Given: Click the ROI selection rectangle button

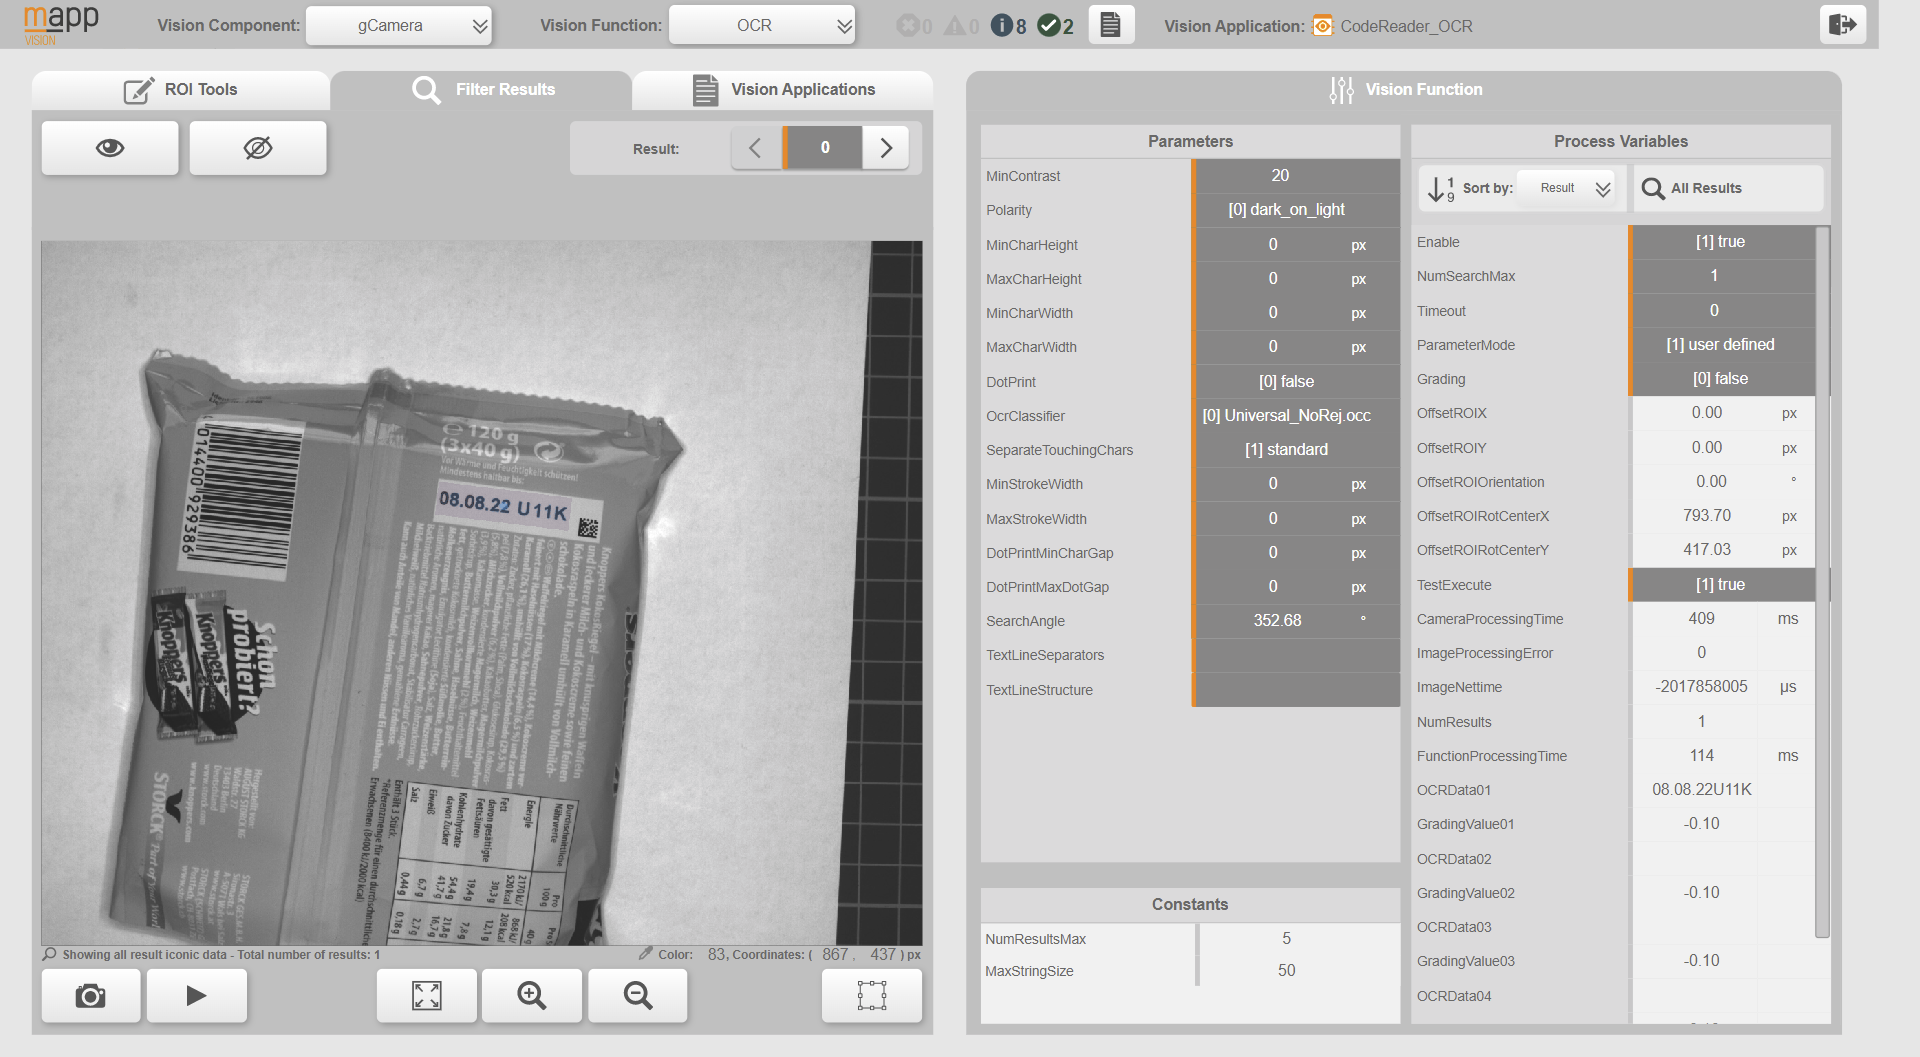Looking at the screenshot, I should pyautogui.click(x=872, y=996).
